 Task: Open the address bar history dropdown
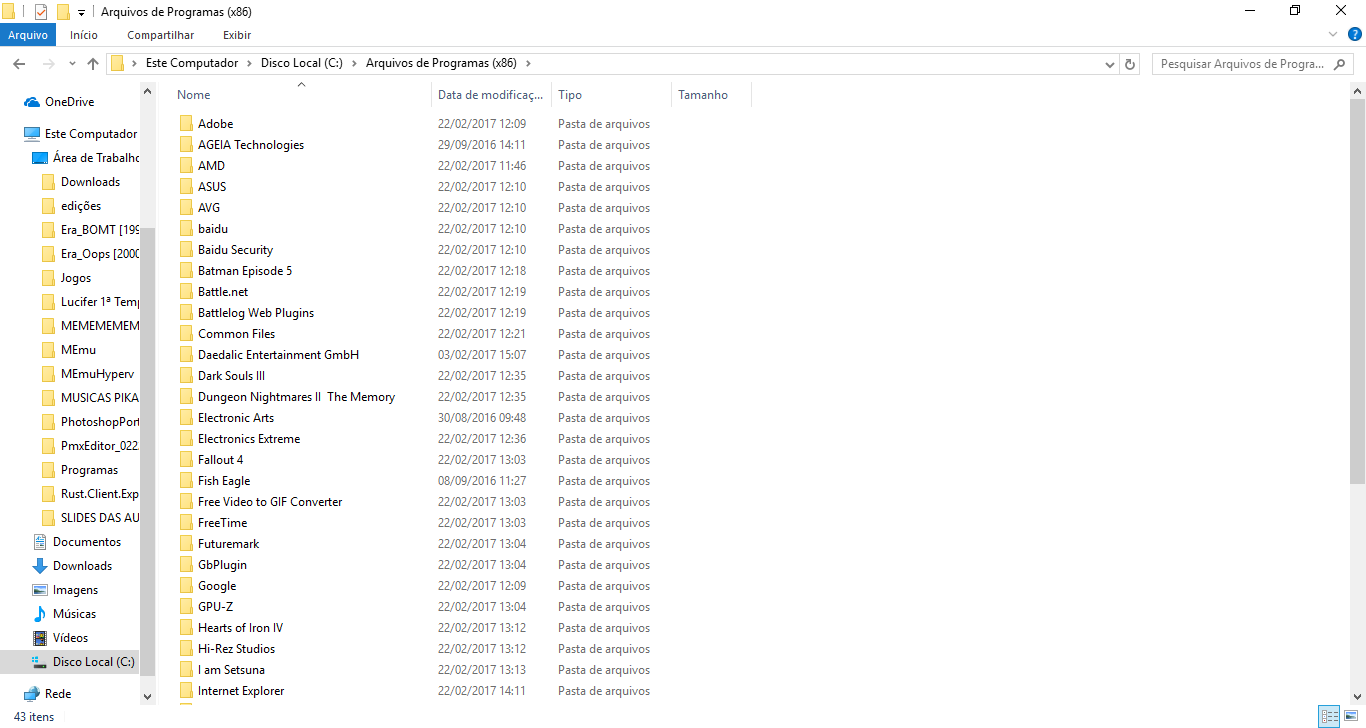[1110, 64]
